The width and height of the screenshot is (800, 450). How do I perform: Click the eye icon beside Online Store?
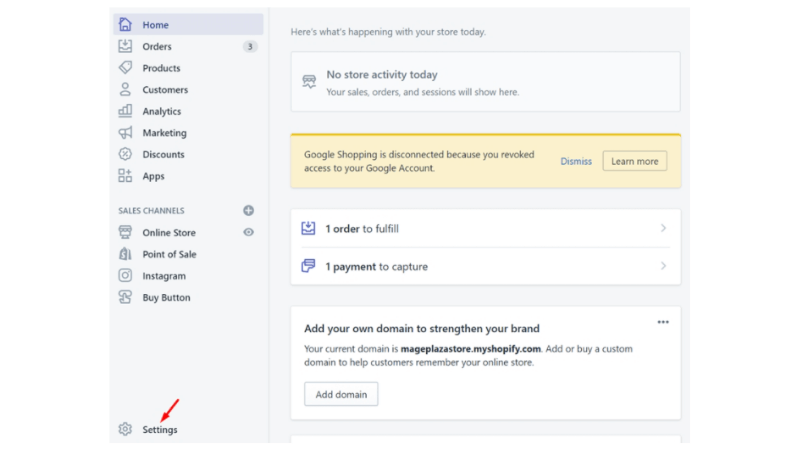248,232
